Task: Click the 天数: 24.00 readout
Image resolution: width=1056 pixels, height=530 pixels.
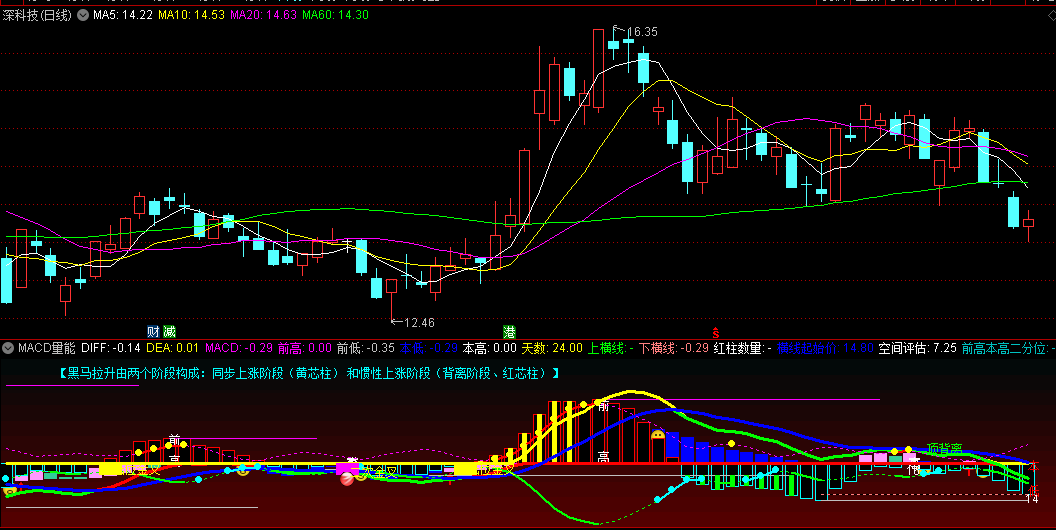Action: pos(552,348)
